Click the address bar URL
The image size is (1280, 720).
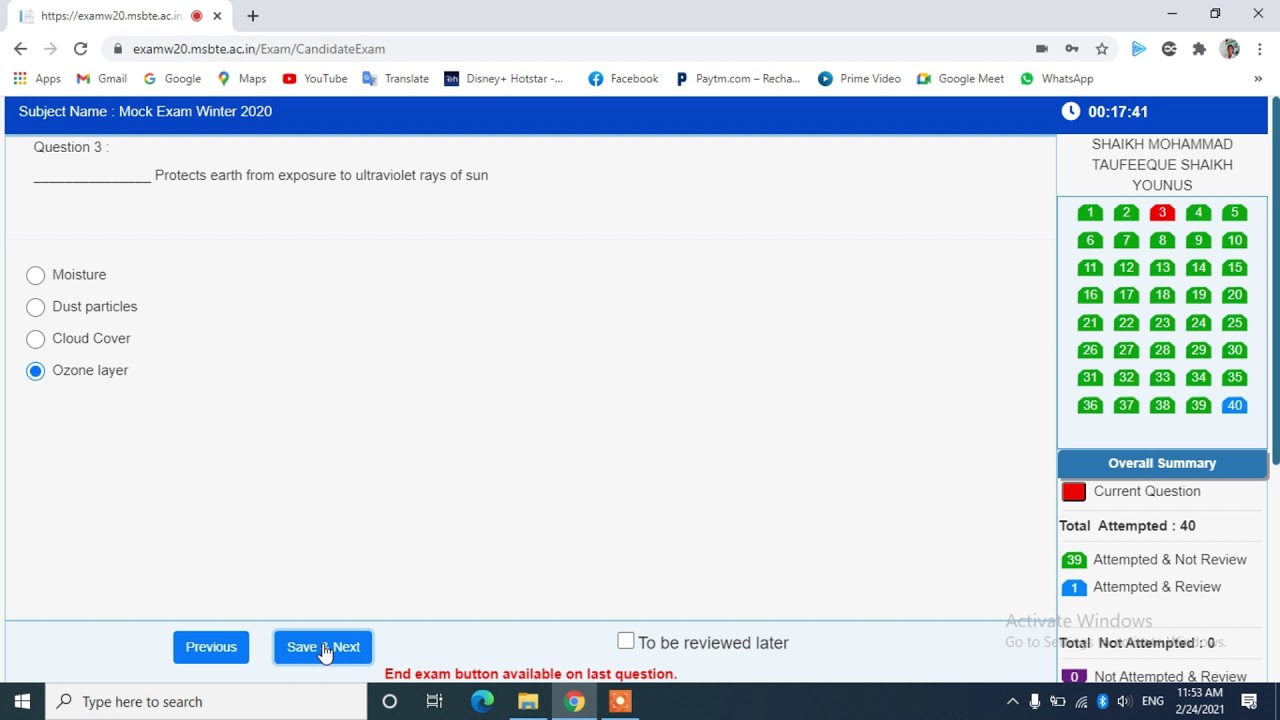point(259,48)
